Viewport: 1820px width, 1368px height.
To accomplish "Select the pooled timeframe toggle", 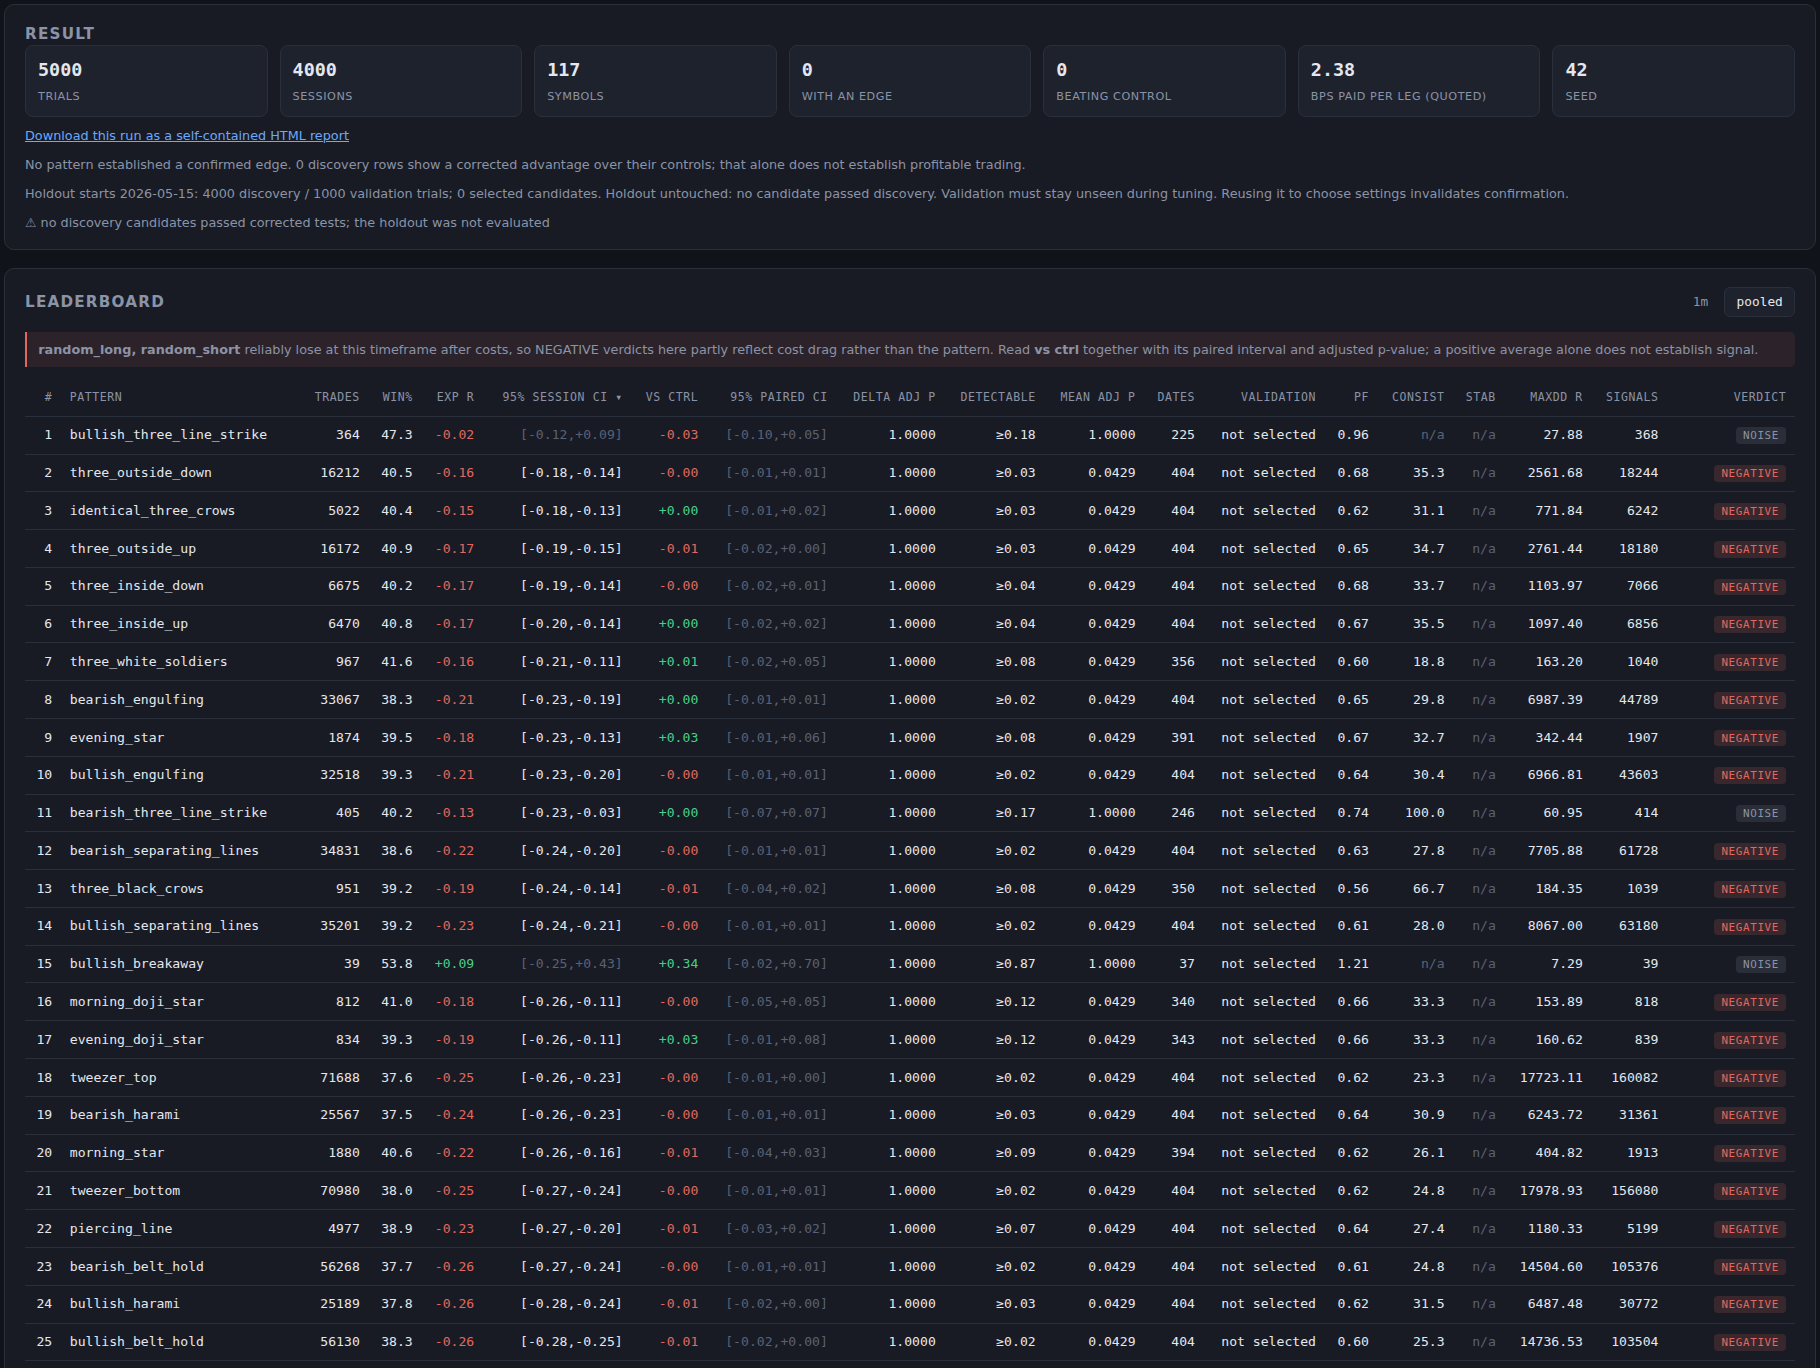I will [x=1759, y=302].
